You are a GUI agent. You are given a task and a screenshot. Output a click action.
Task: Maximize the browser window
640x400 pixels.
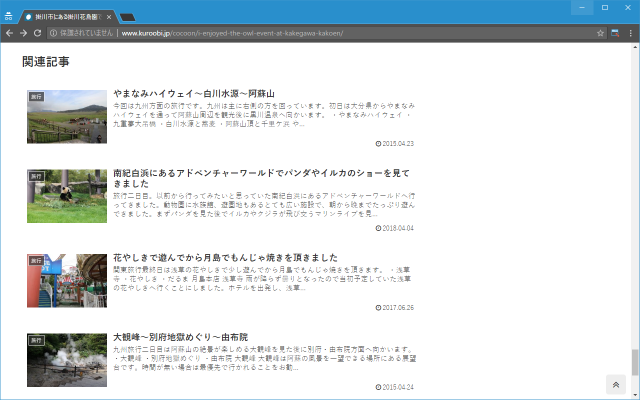pyautogui.click(x=605, y=7)
